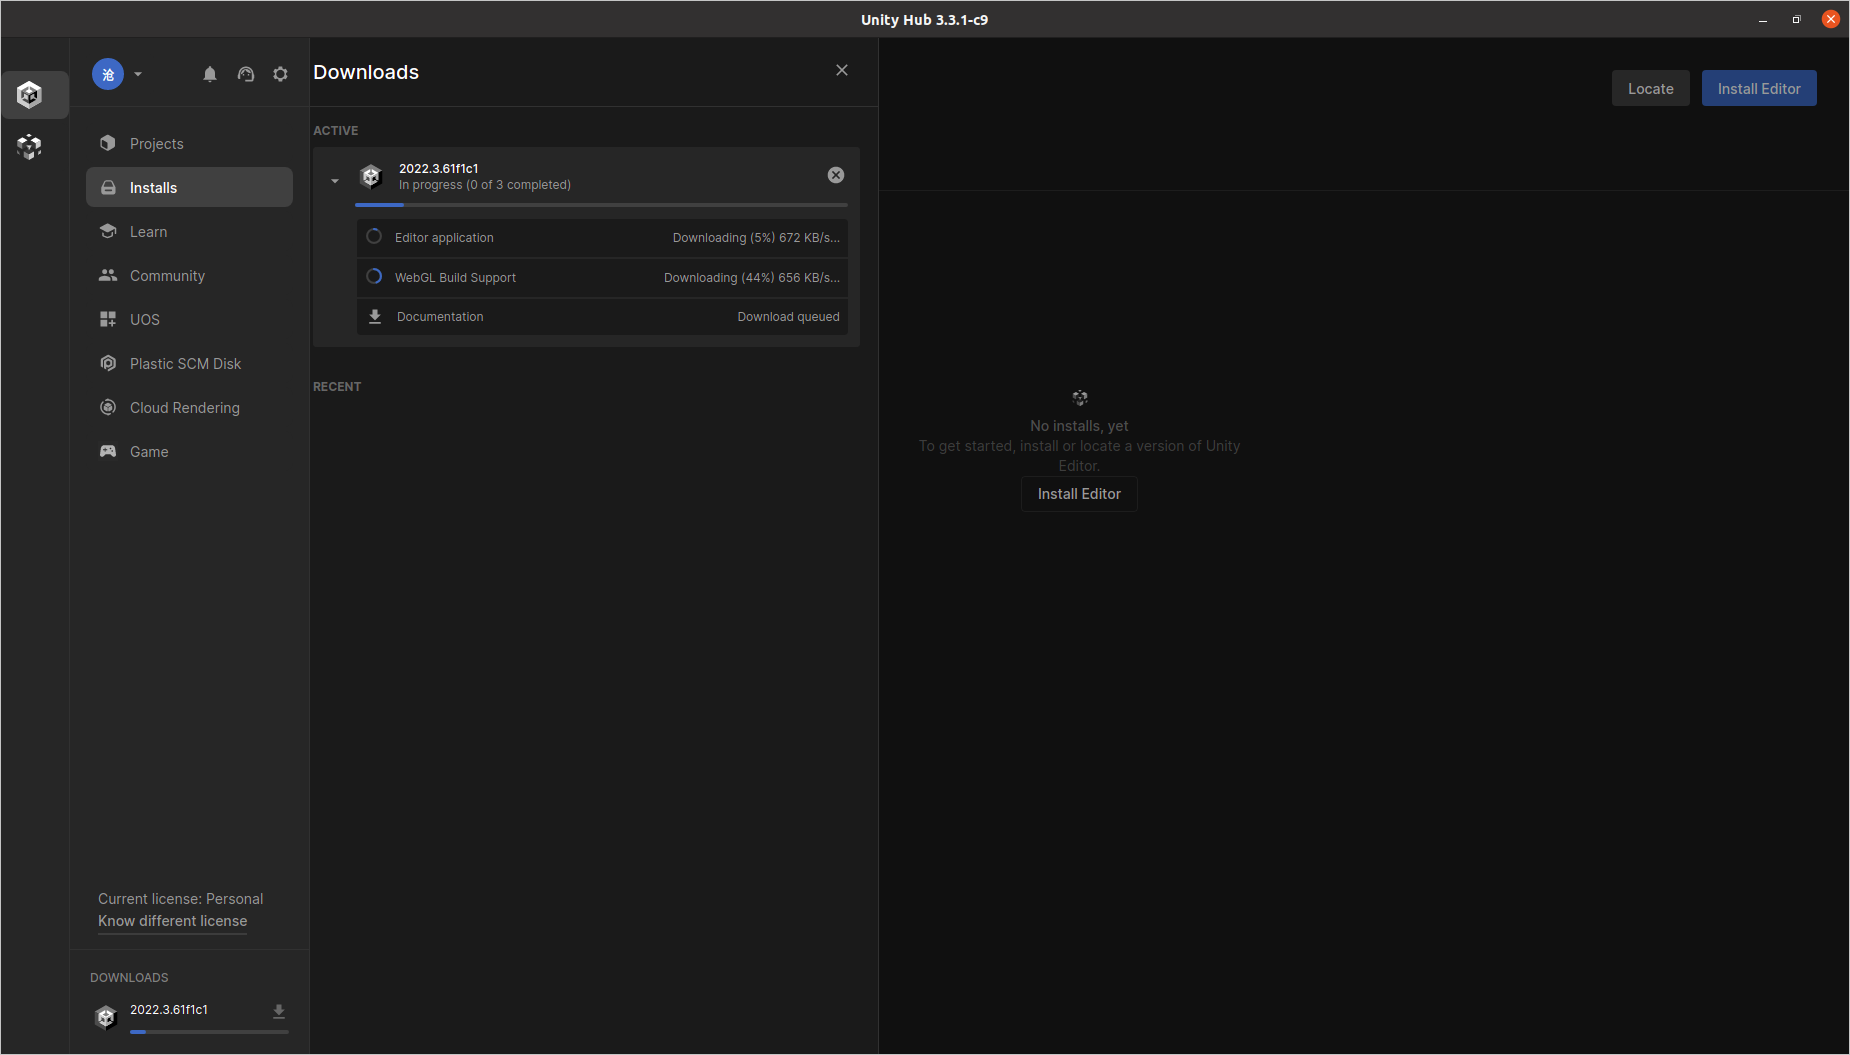
Task: Click the Unity icon beside 2022.3.61f1c1 in Downloads
Action: (x=371, y=177)
